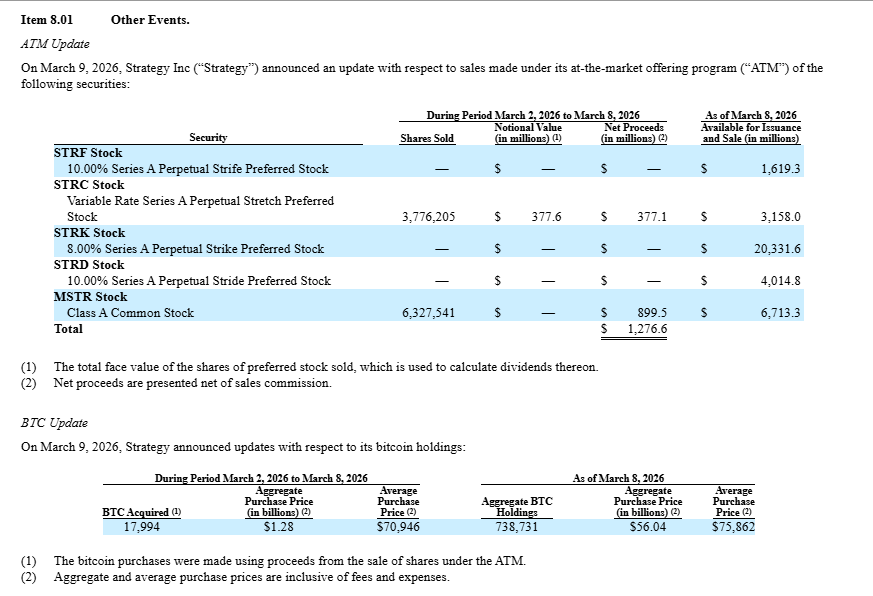Select the 1,276.6 total net proceeds
This screenshot has height=596, width=873.
pos(647,329)
